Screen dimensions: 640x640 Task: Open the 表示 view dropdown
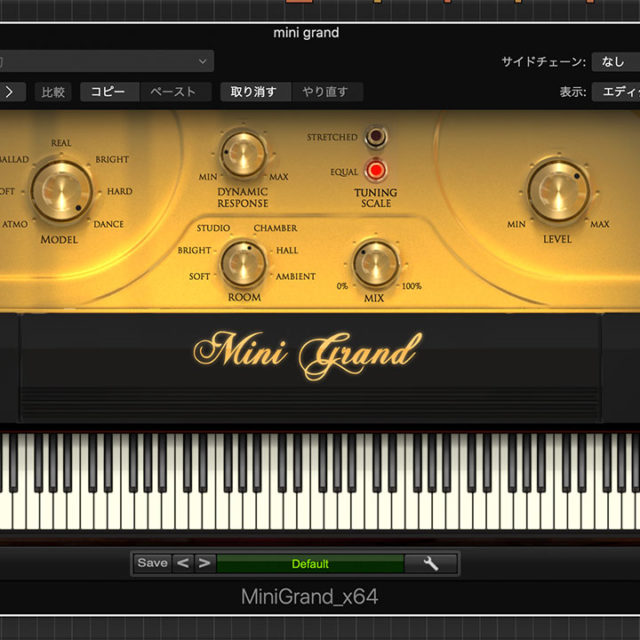click(616, 92)
